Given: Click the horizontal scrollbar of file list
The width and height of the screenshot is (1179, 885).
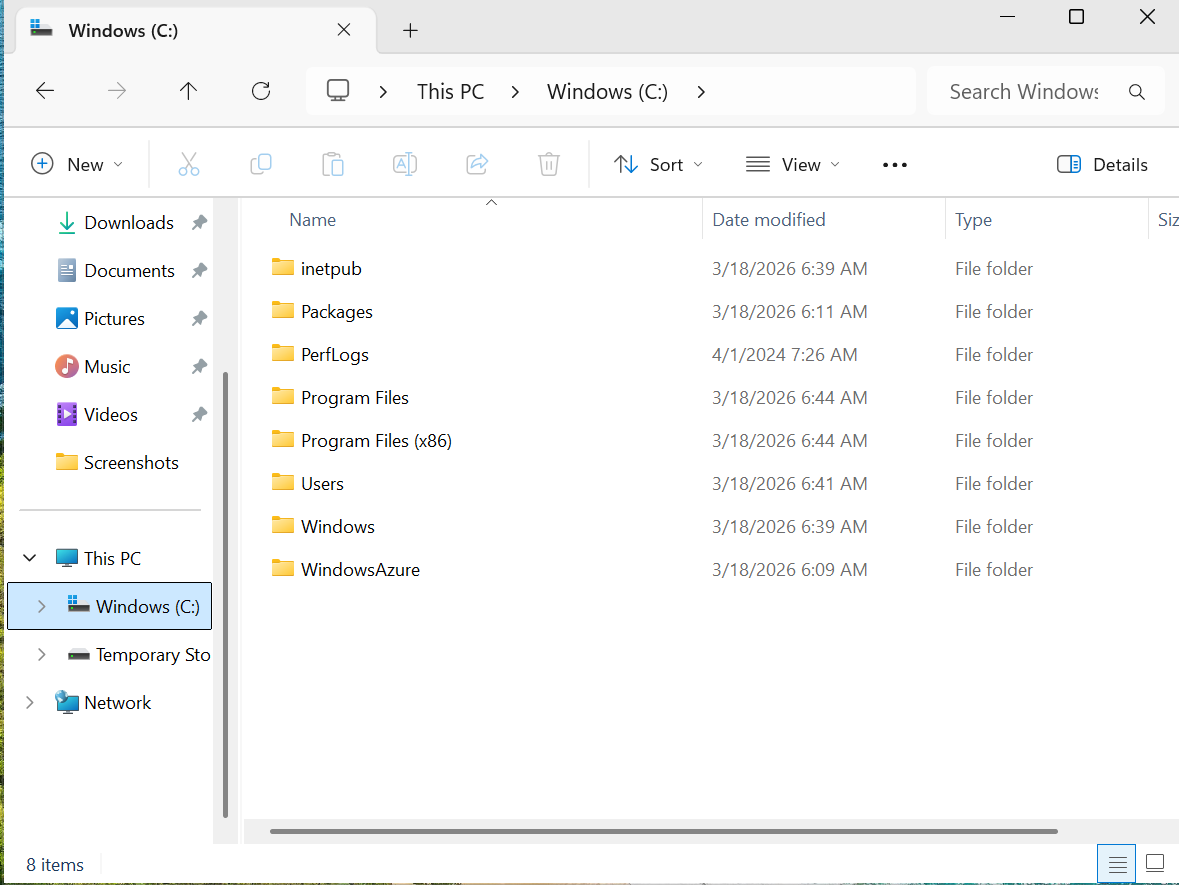Looking at the screenshot, I should pos(663,831).
